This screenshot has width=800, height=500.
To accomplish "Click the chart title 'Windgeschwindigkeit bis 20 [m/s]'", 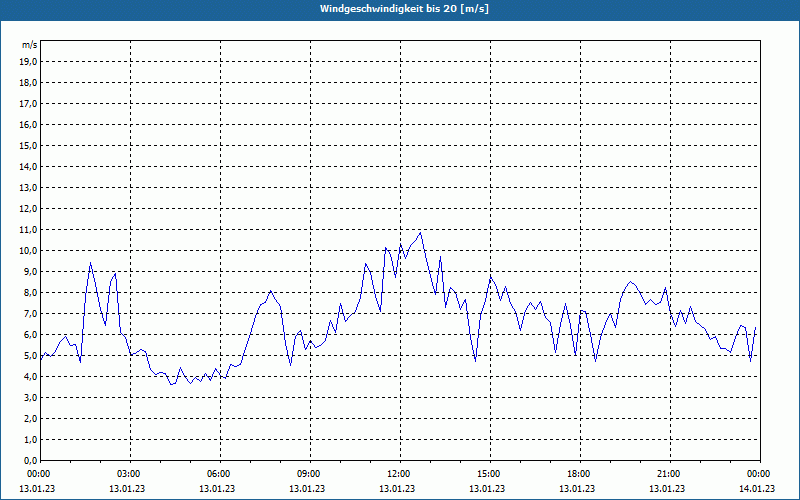I will pyautogui.click(x=405, y=9).
